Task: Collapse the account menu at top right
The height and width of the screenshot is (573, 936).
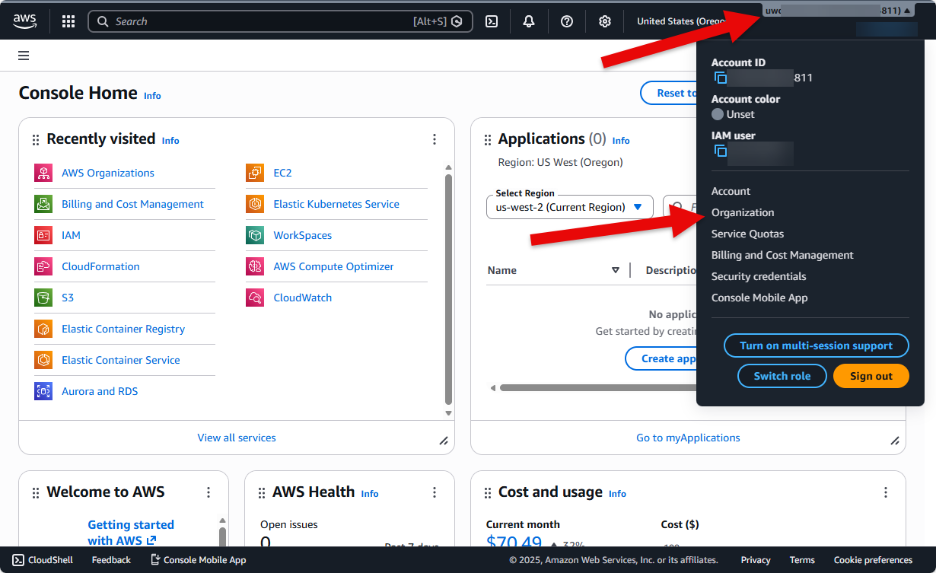Action: point(838,11)
